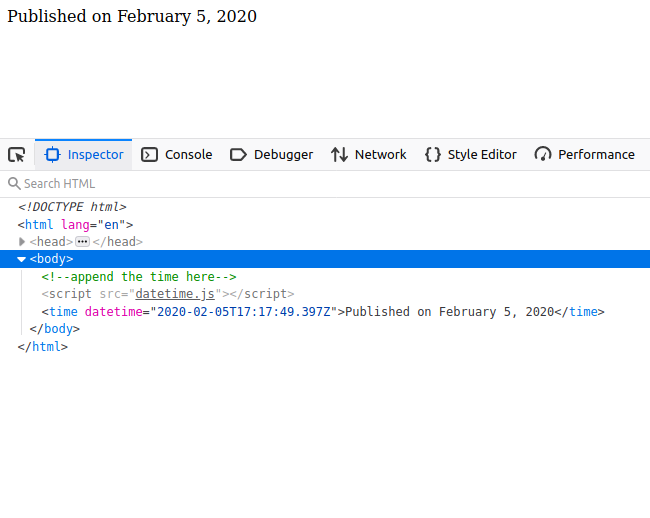Open the Style Editor tab
The image size is (650, 518).
(x=471, y=155)
